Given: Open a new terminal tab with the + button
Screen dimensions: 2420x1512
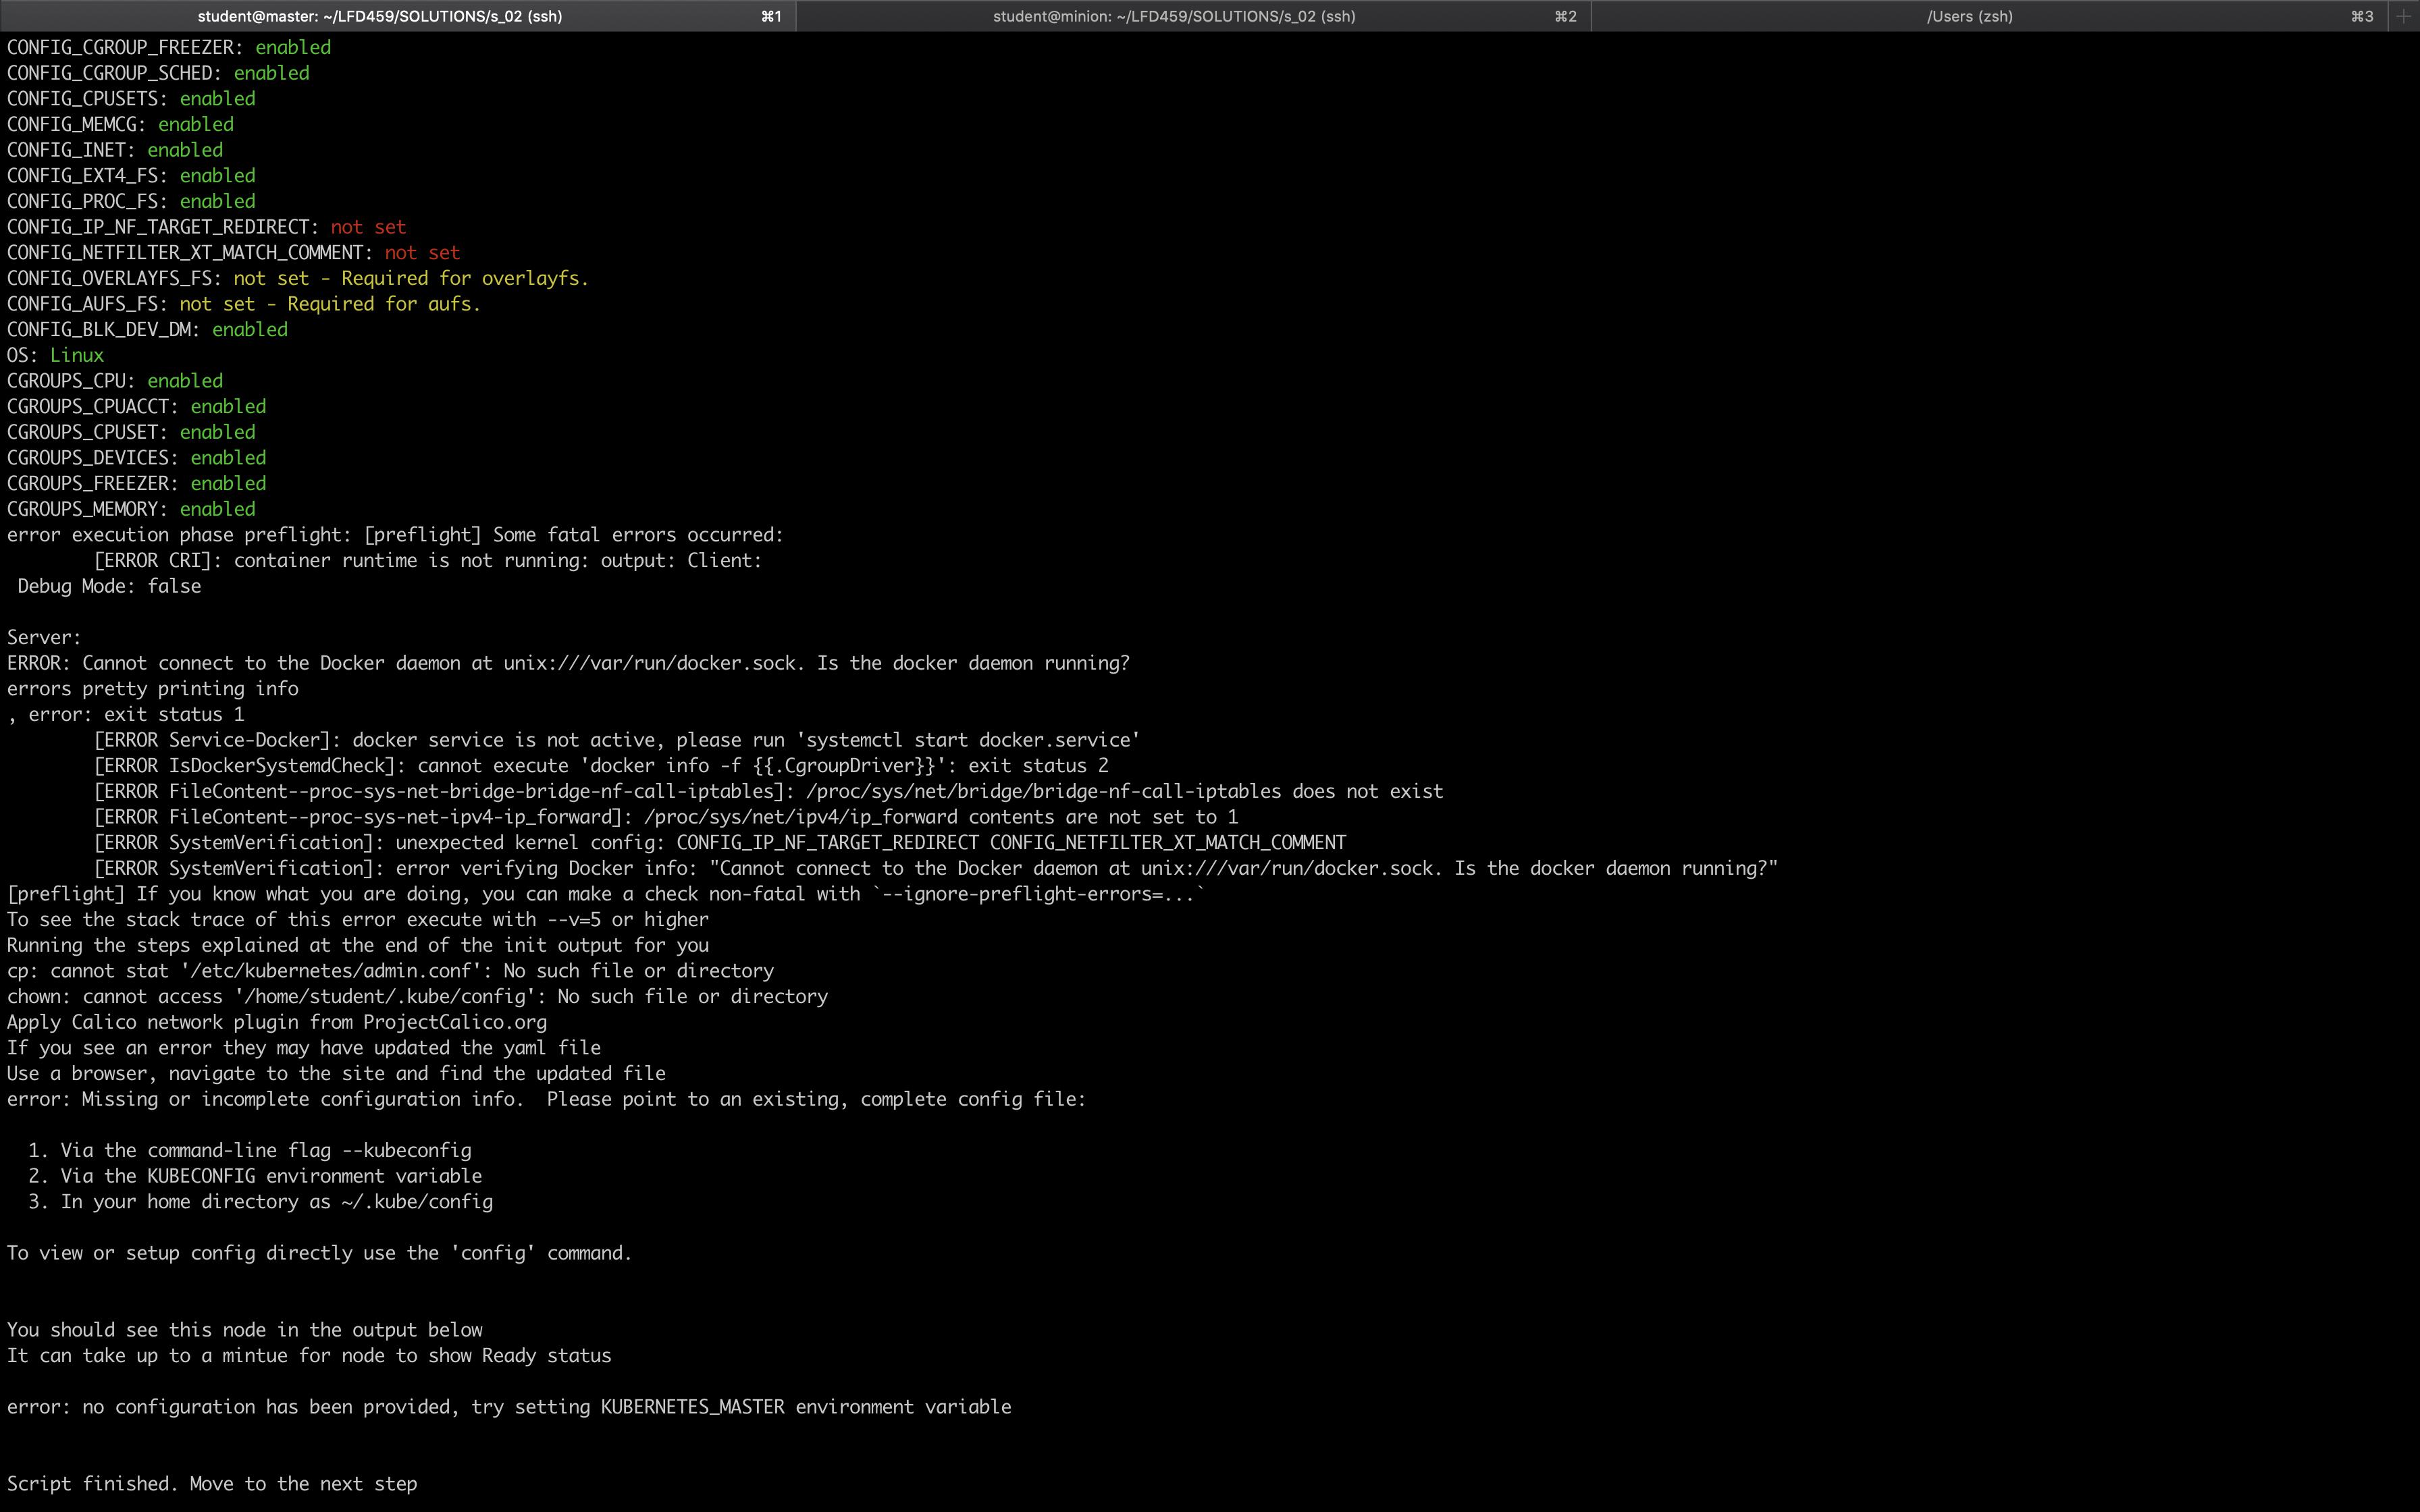Looking at the screenshot, I should click(2404, 16).
